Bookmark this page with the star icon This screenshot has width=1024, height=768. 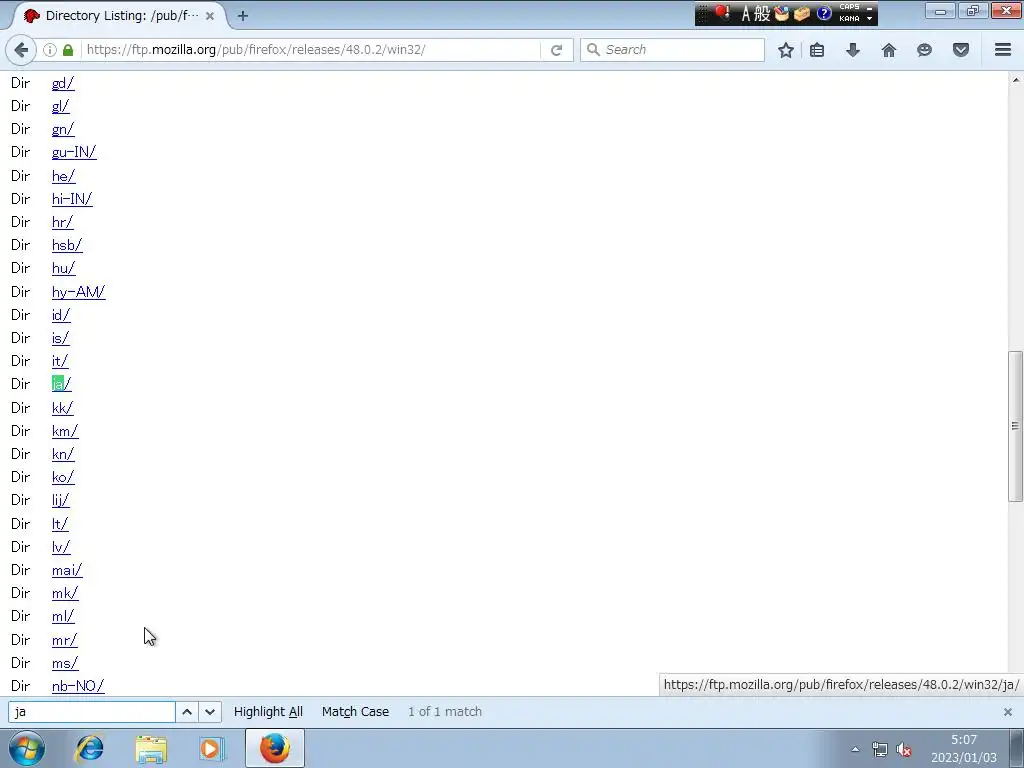point(786,50)
